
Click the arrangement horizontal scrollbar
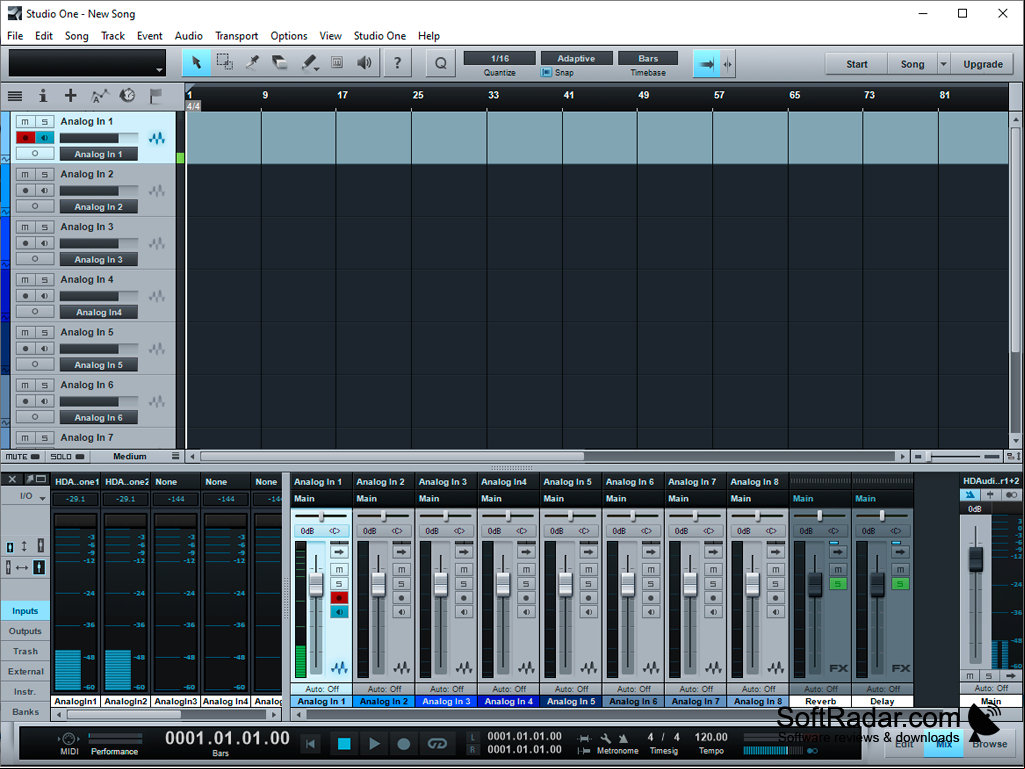[x=392, y=456]
